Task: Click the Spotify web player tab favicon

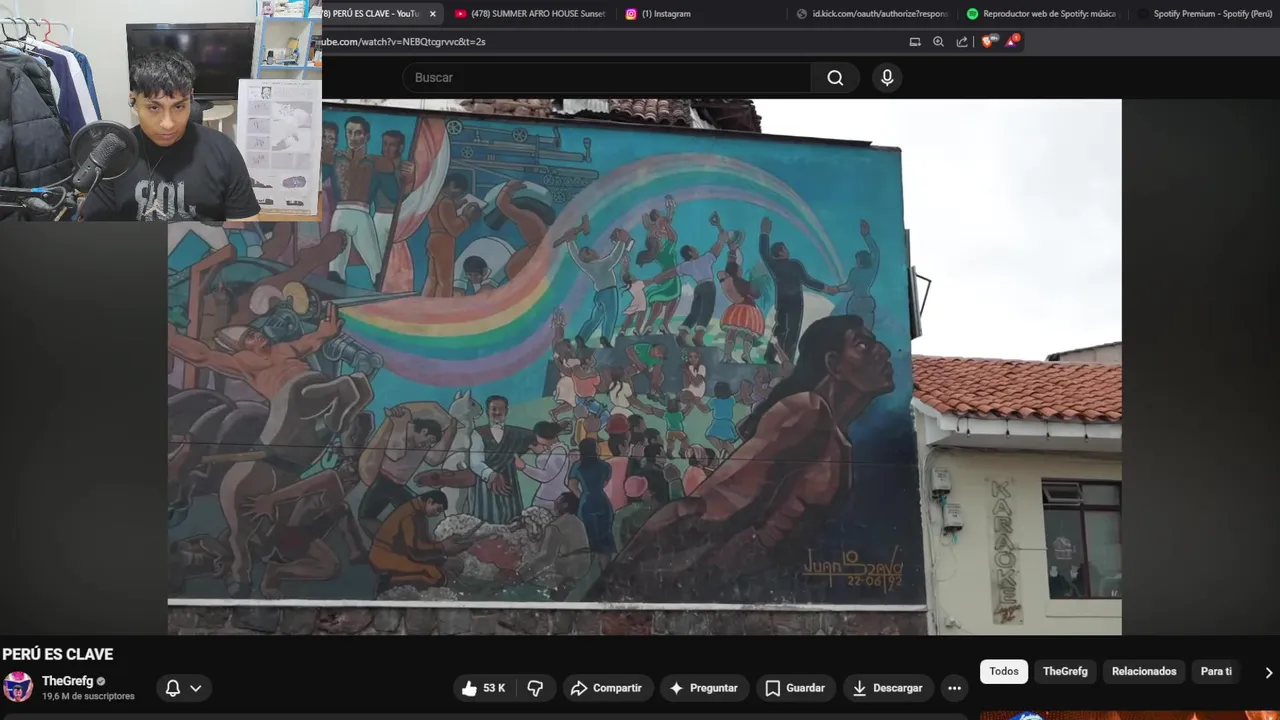Action: point(973,14)
